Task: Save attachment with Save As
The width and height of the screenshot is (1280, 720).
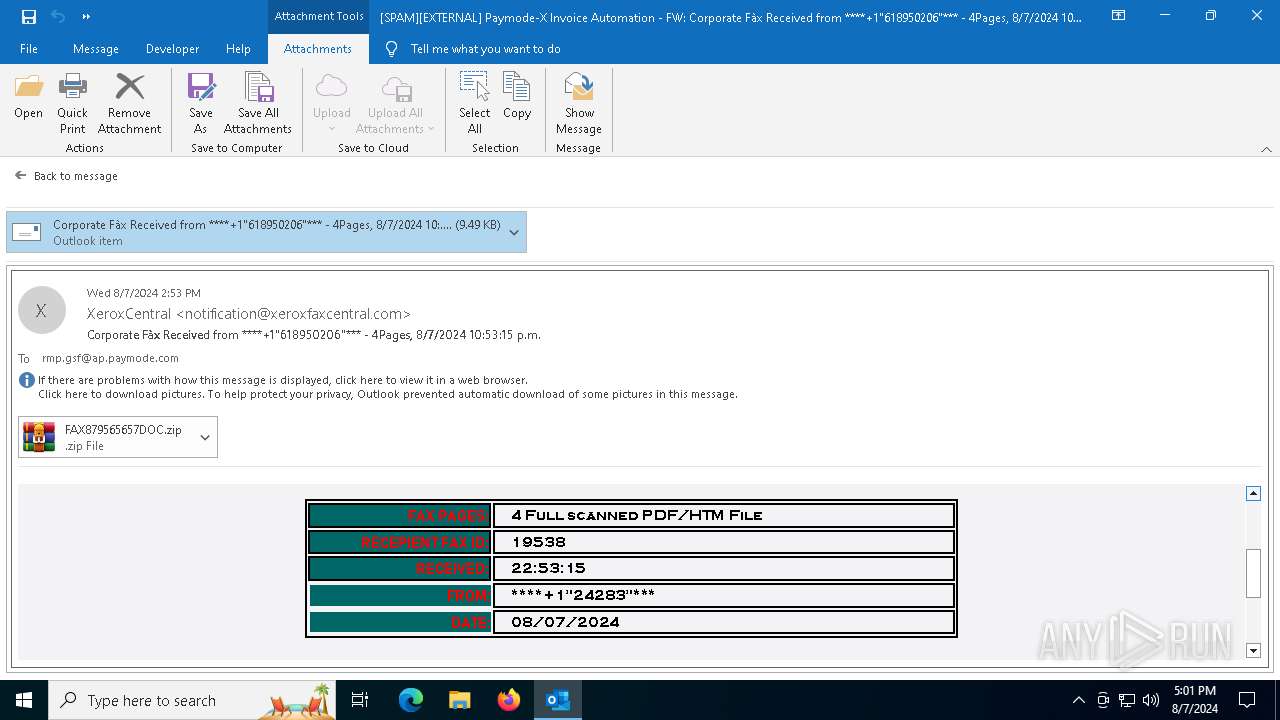Action: coord(200,104)
